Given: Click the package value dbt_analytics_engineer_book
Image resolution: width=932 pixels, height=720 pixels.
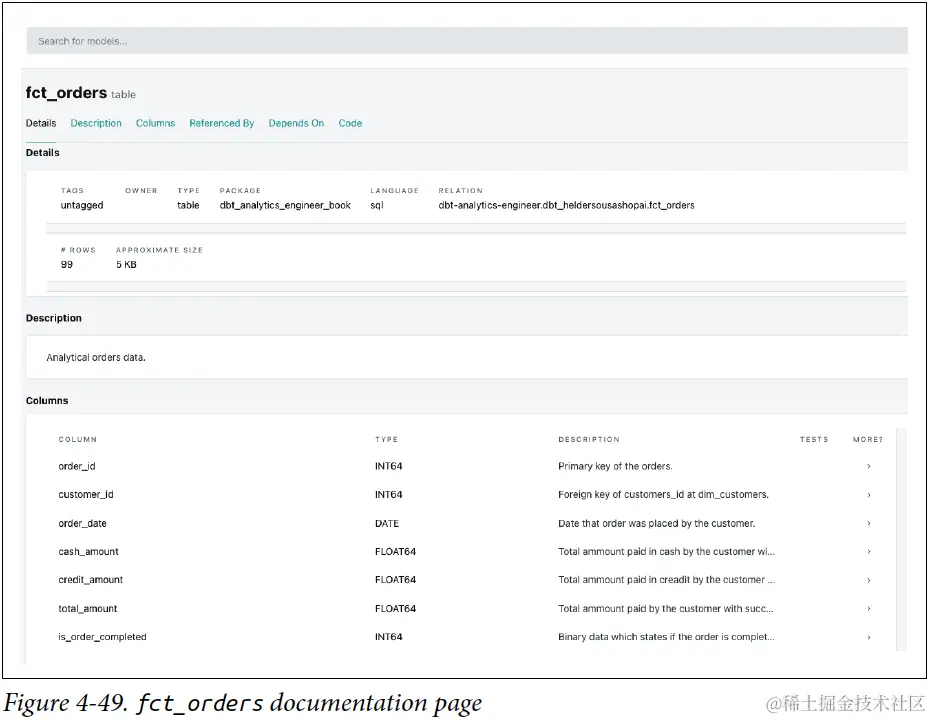Looking at the screenshot, I should point(285,205).
